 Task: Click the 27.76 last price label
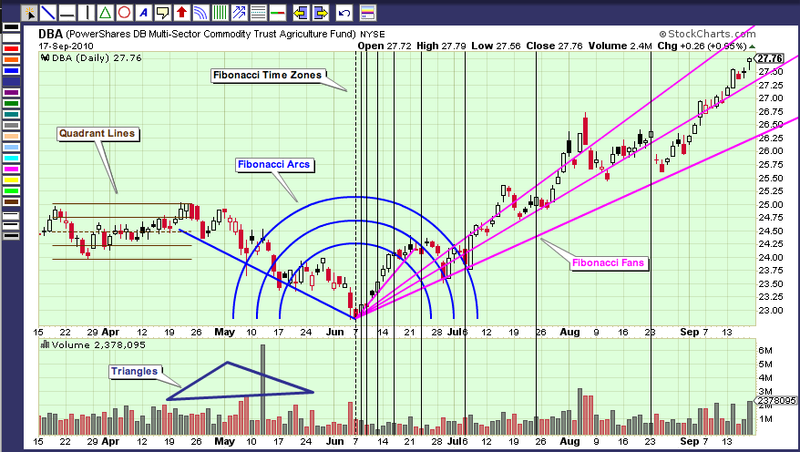(x=769, y=59)
